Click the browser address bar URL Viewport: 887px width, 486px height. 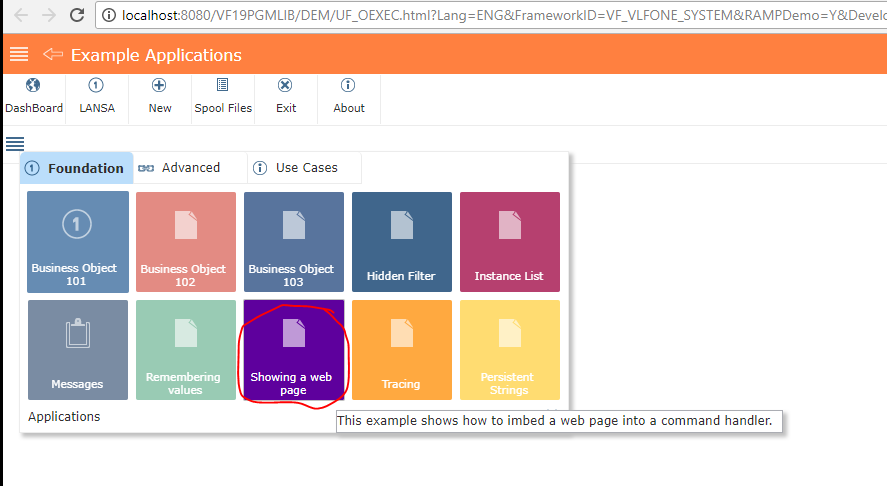pos(503,15)
